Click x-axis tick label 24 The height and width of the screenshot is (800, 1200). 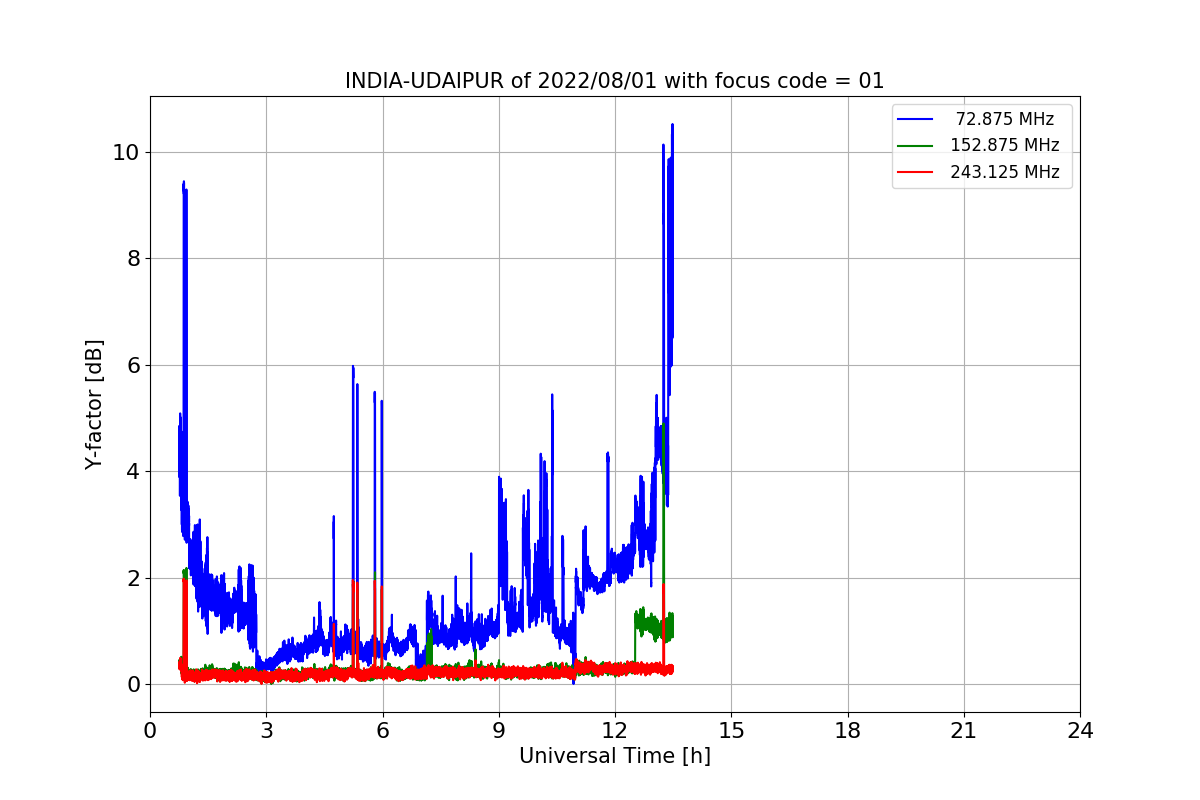1080,731
